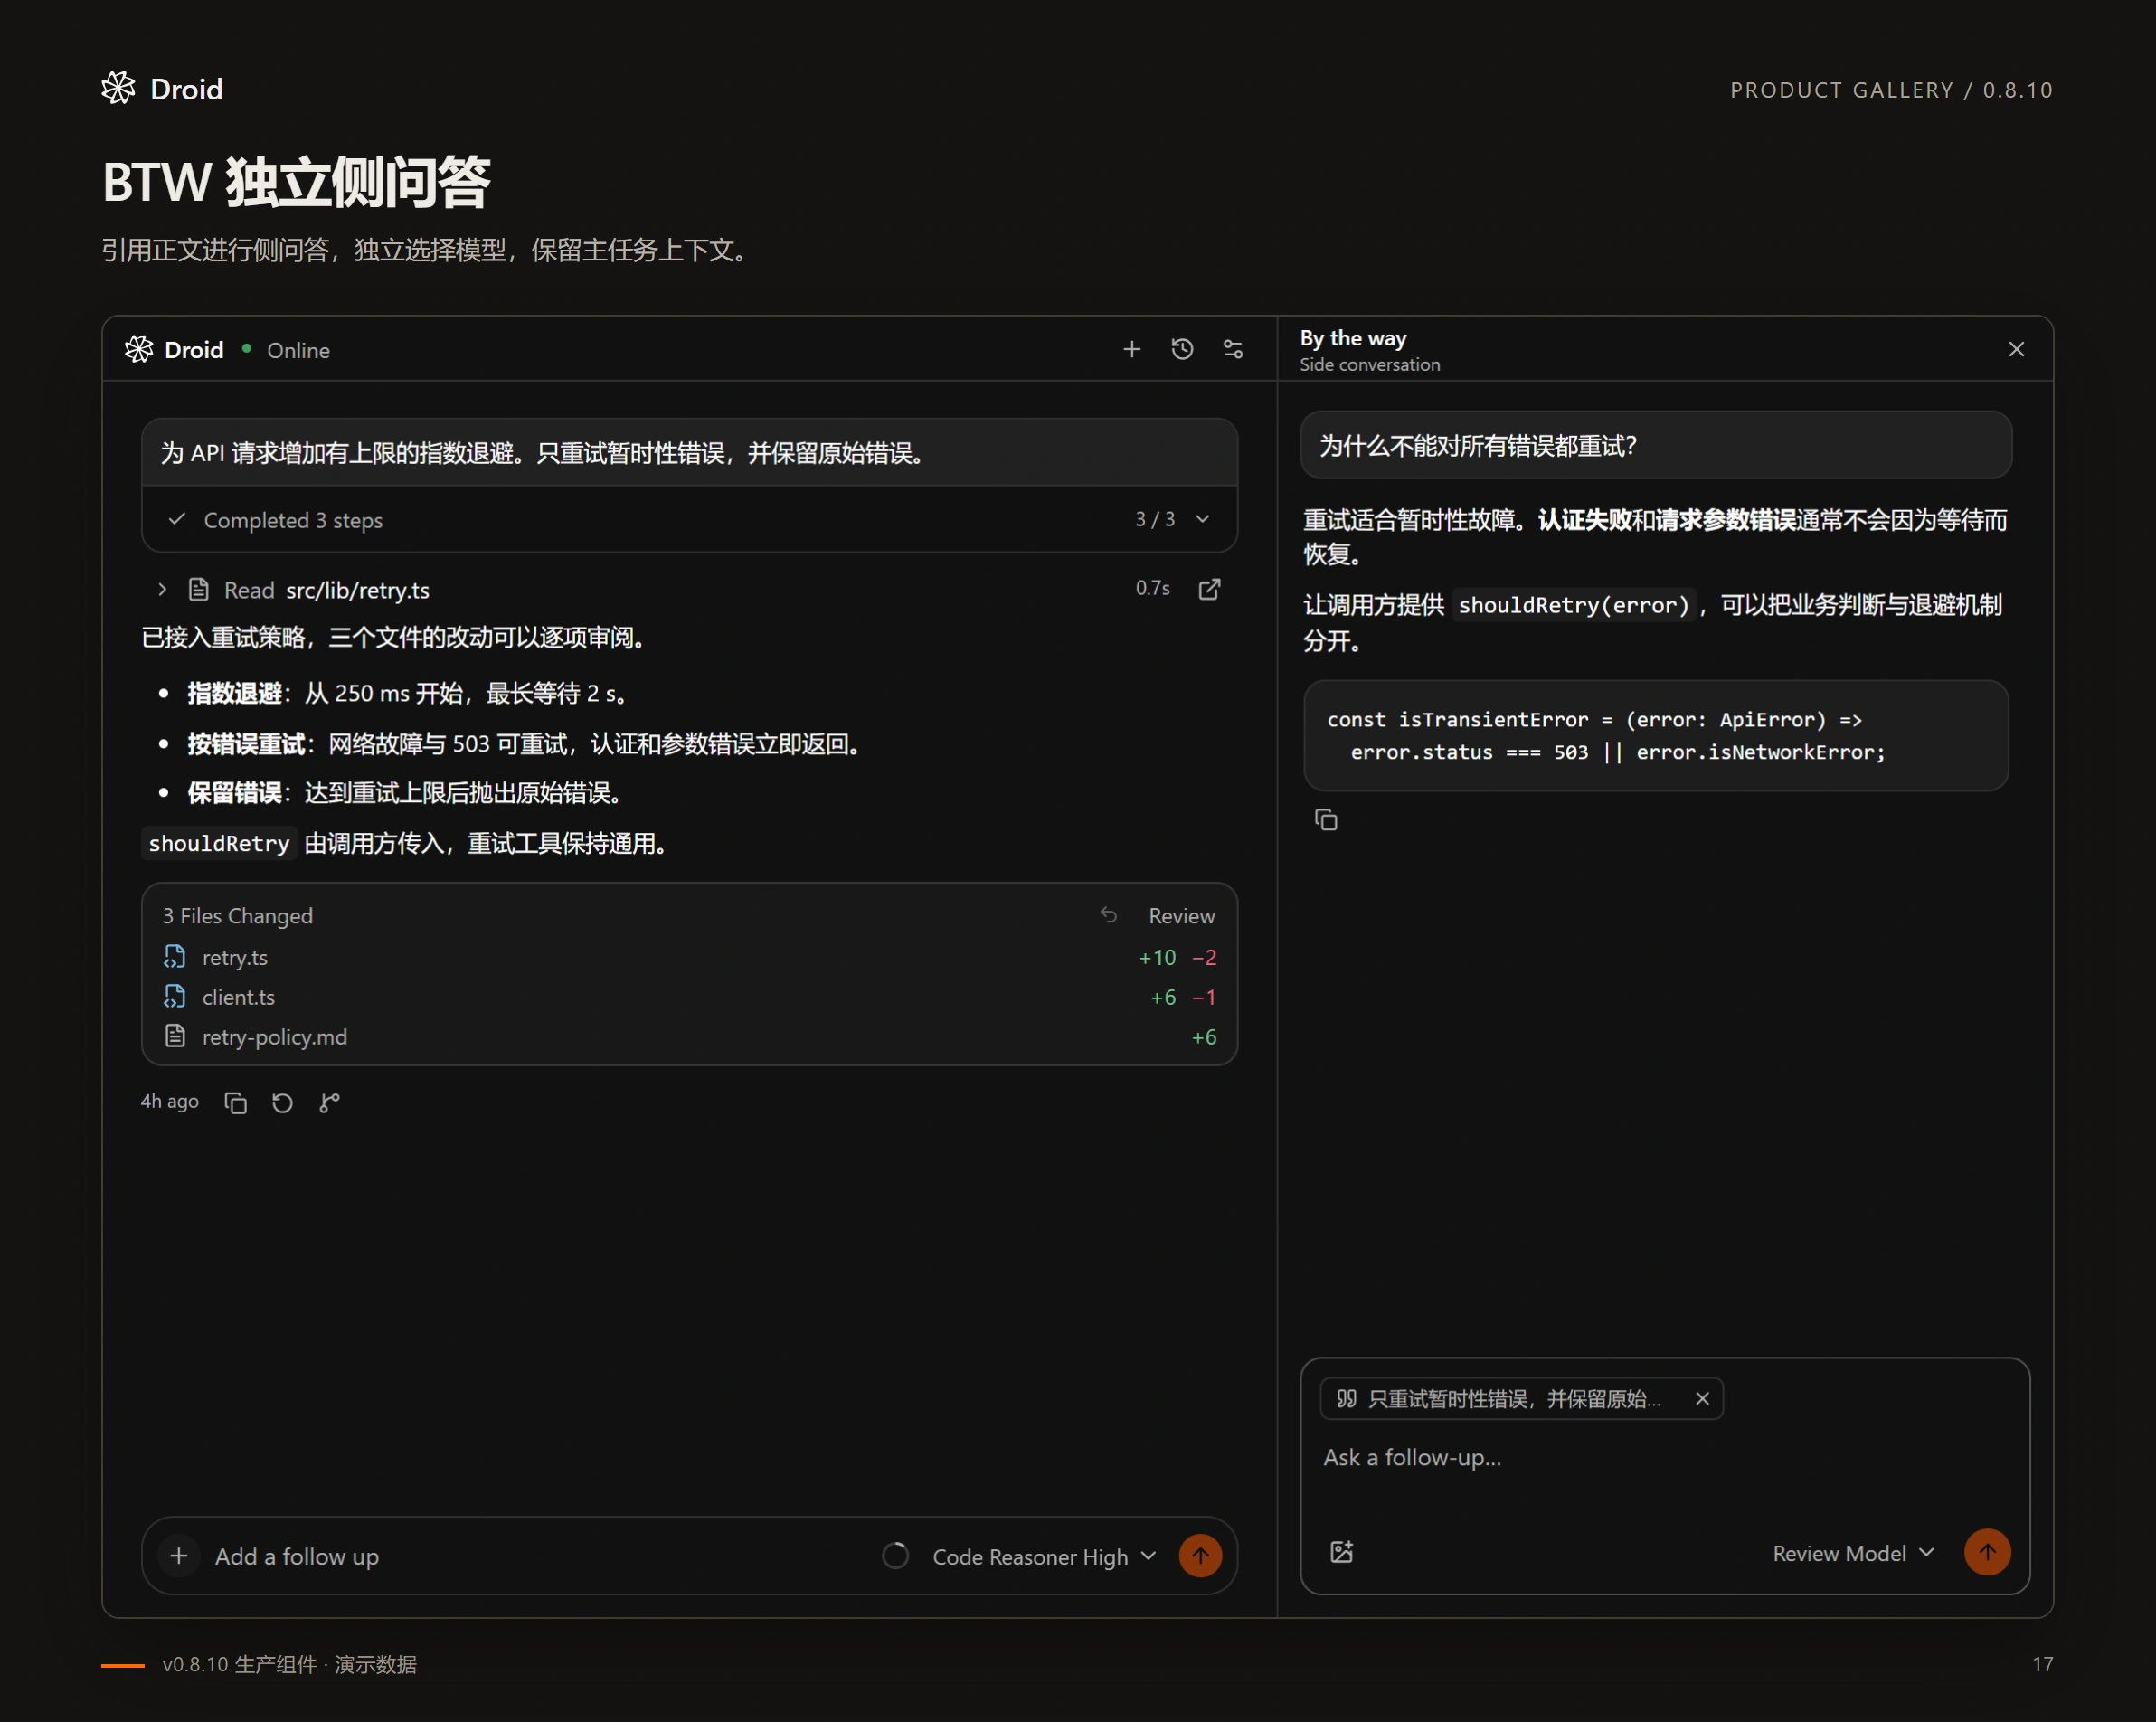This screenshot has height=1722, width=2156.
Task: Attach an image in the side conversation
Action: [x=1341, y=1552]
